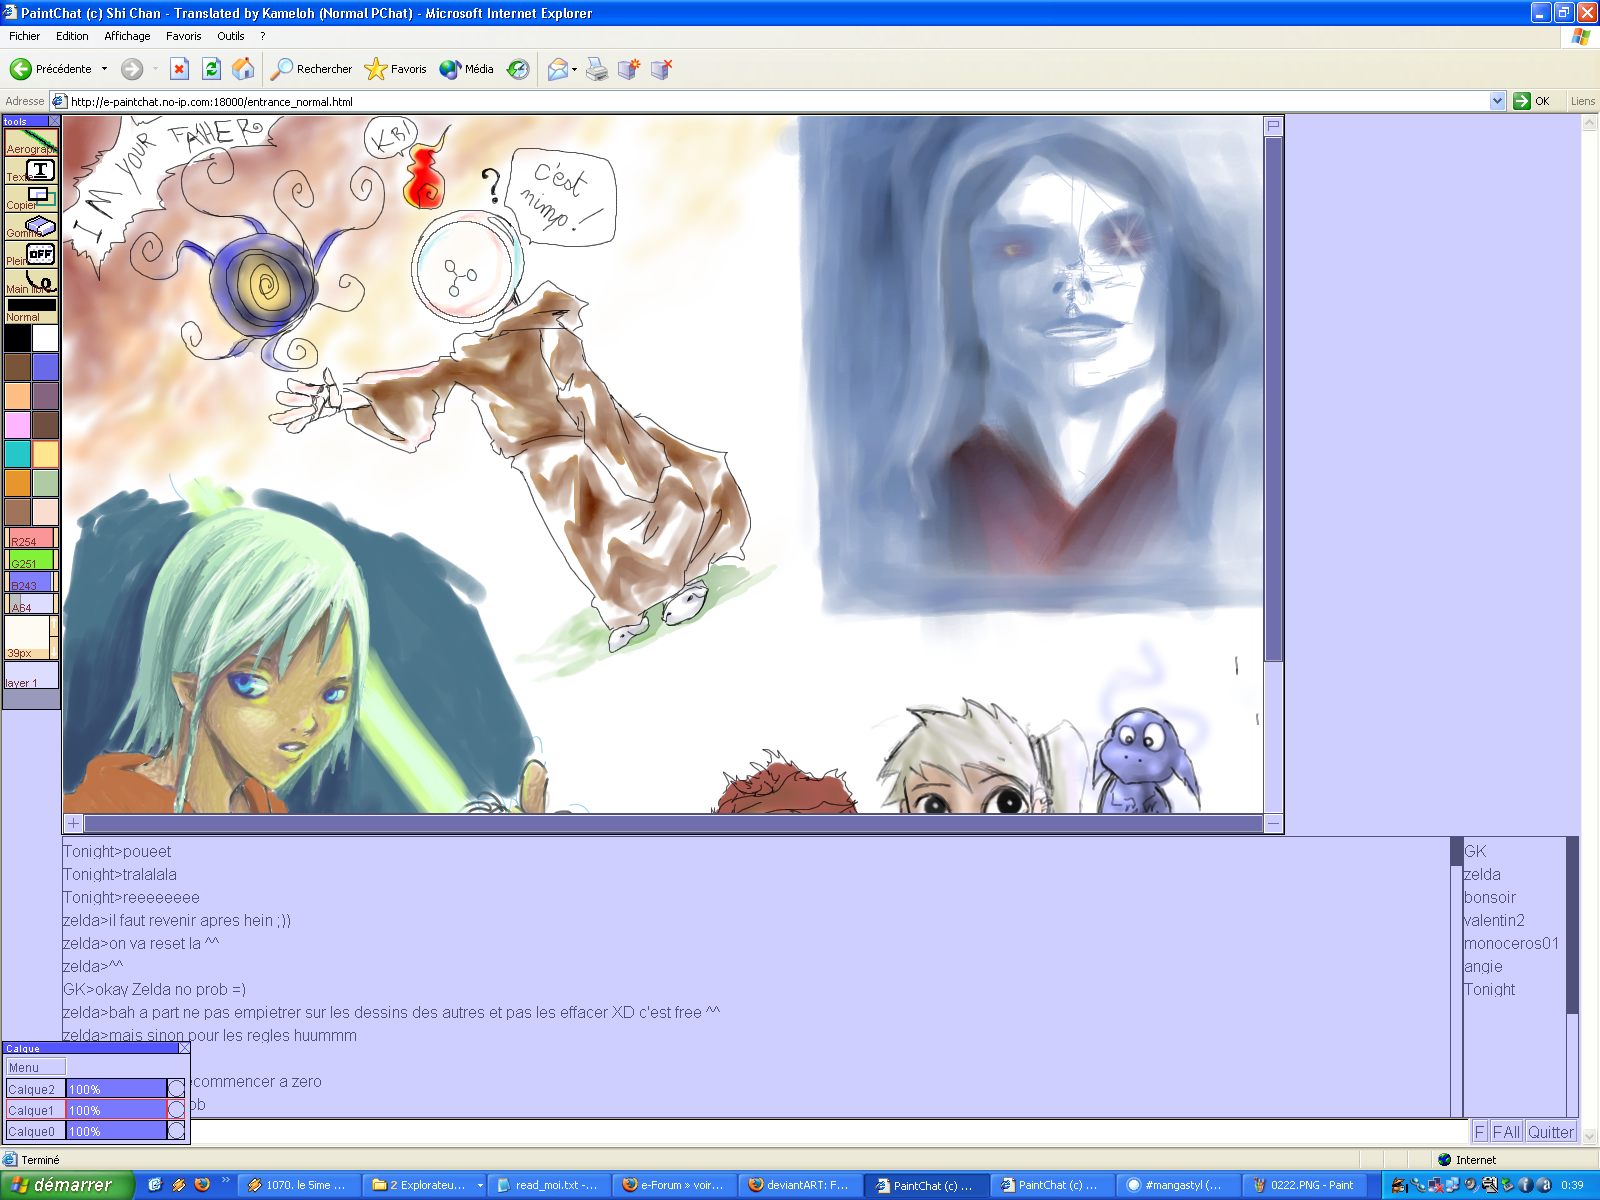Pick the pink color swatch

point(17,425)
